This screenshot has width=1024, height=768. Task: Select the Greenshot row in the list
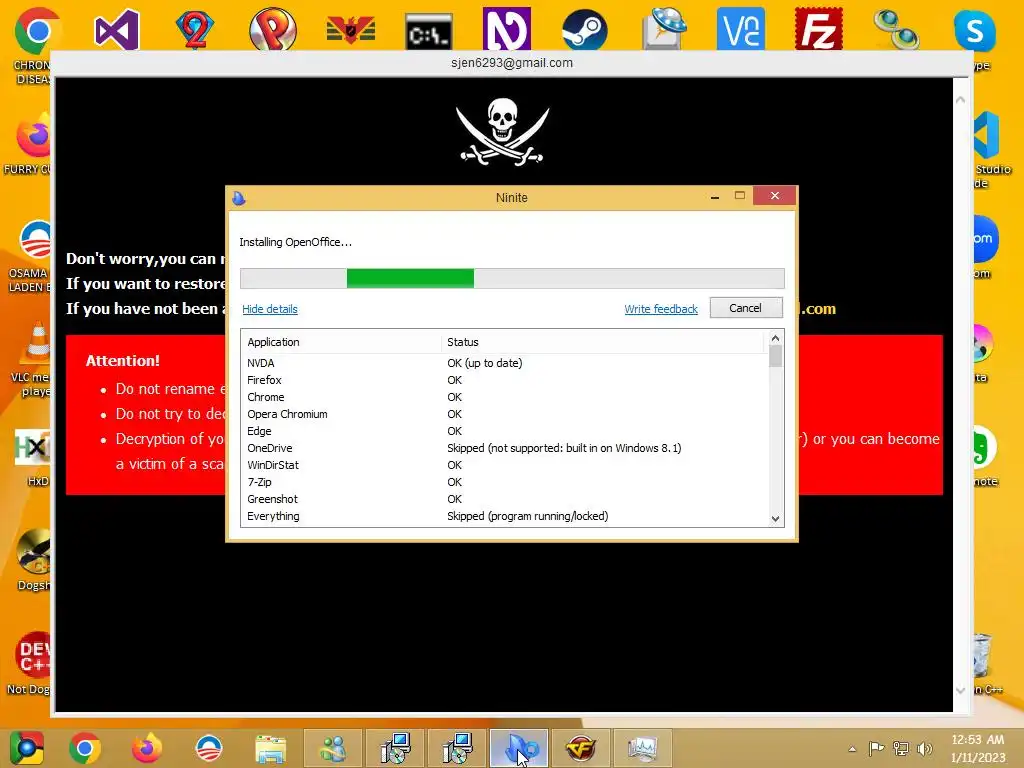pos(505,499)
